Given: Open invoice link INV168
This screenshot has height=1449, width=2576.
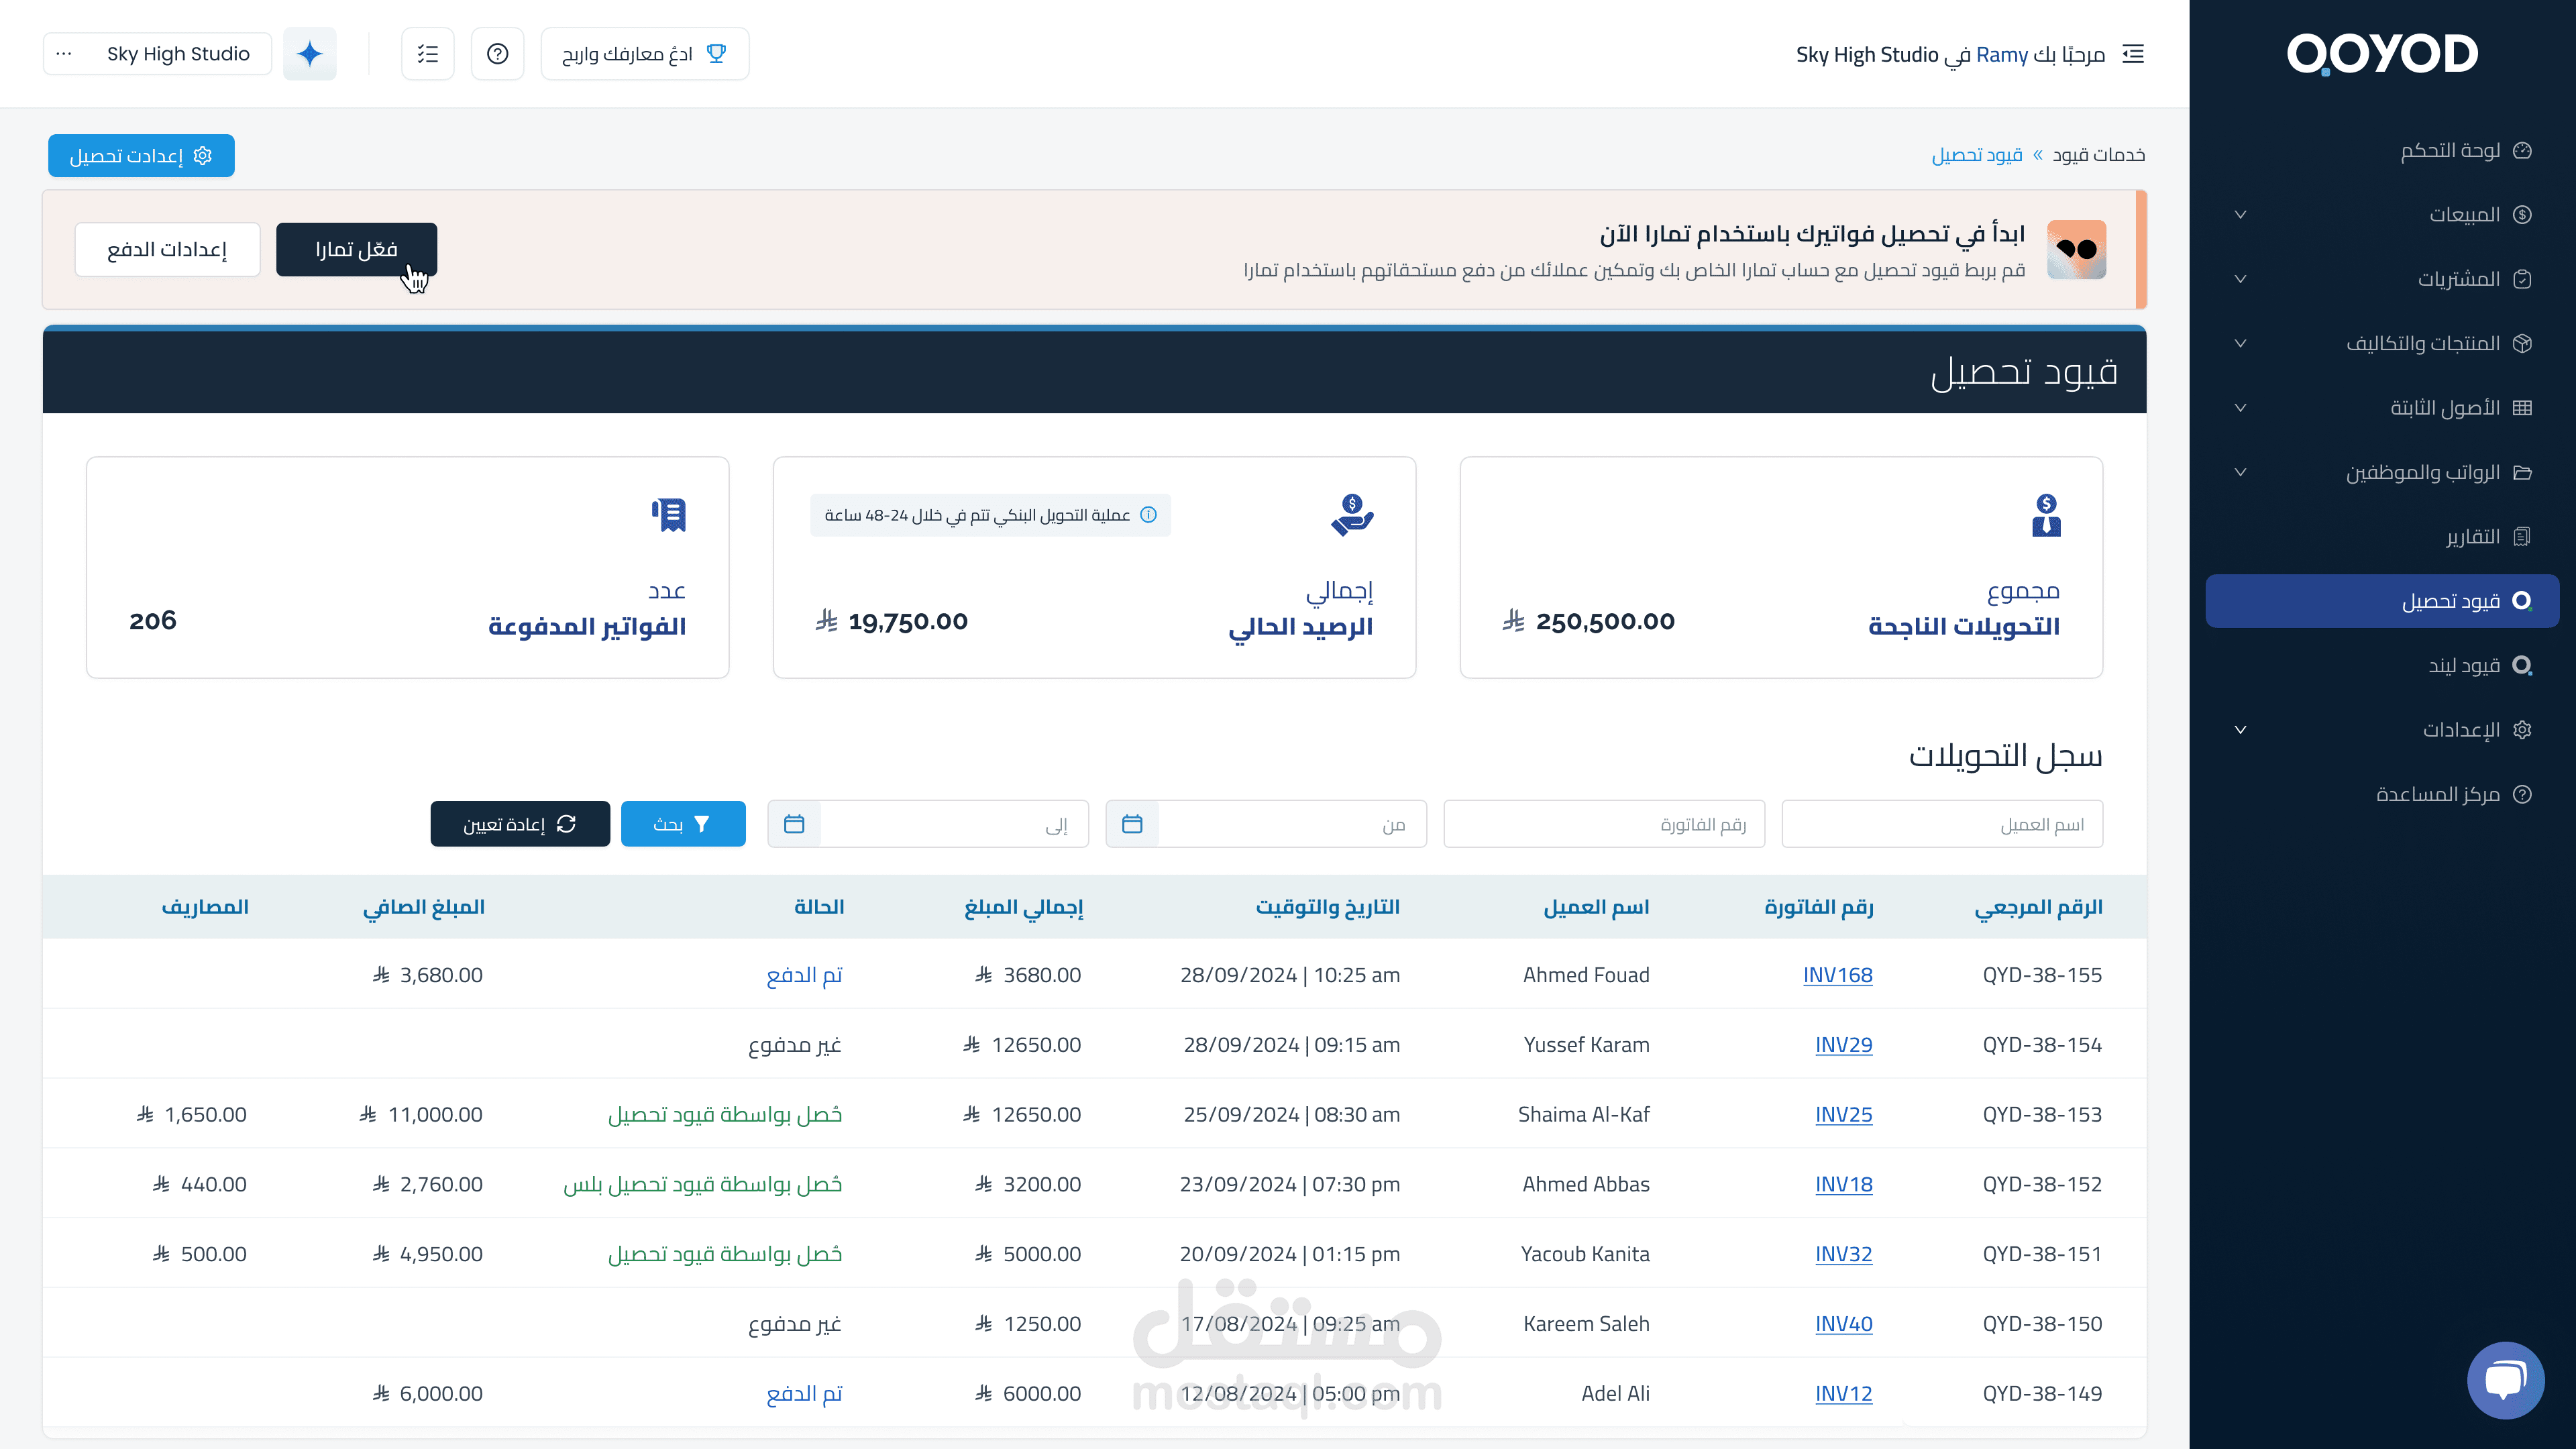Looking at the screenshot, I should 1837,975.
